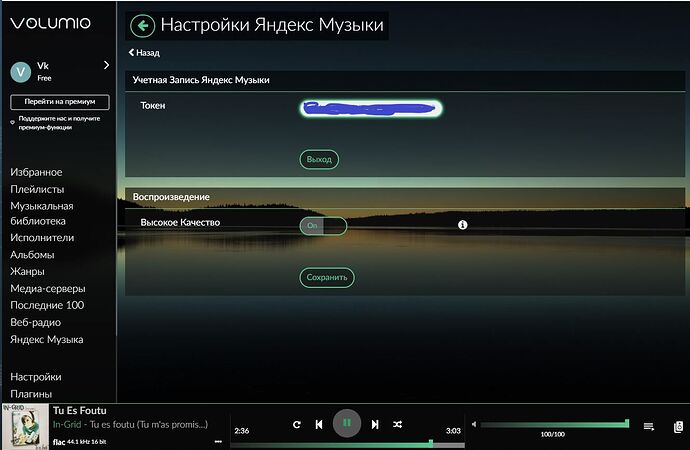Click the track progress seek bar
The image size is (690, 450).
[347, 445]
